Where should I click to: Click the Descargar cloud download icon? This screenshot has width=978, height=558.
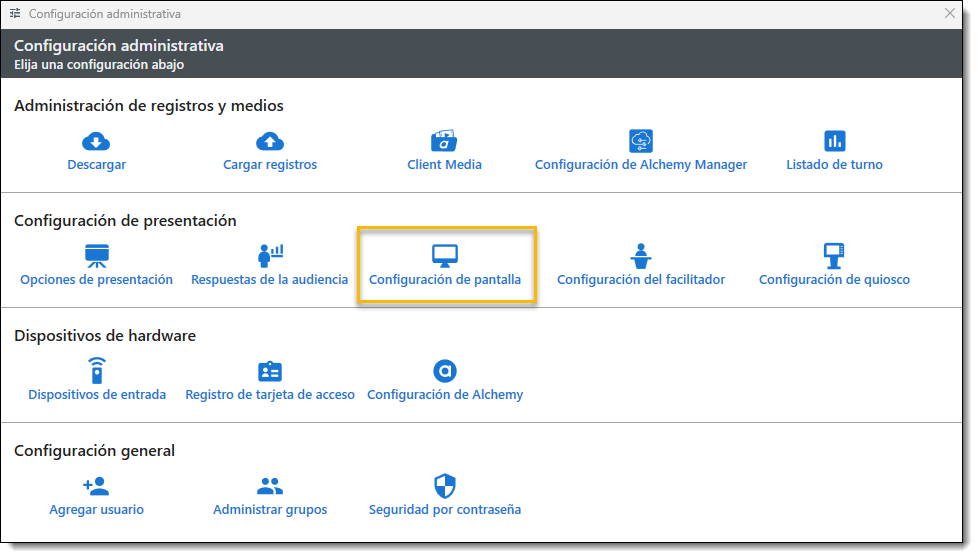(96, 141)
